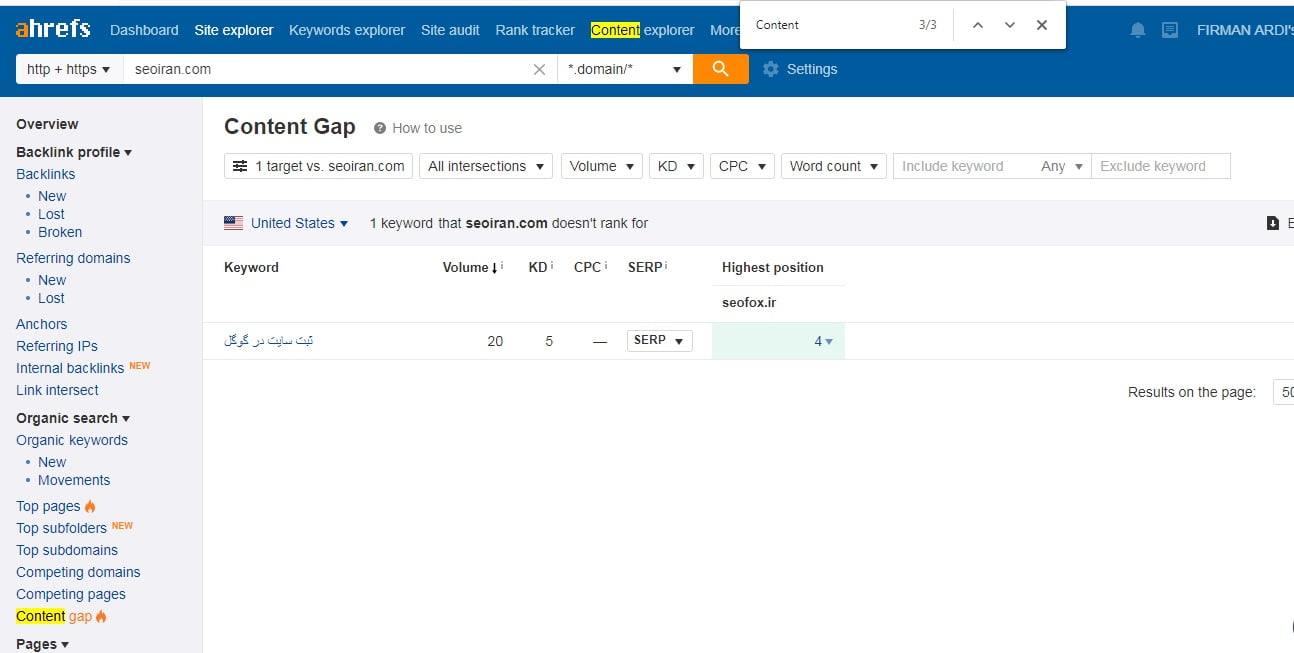Click the orange search button

721,69
